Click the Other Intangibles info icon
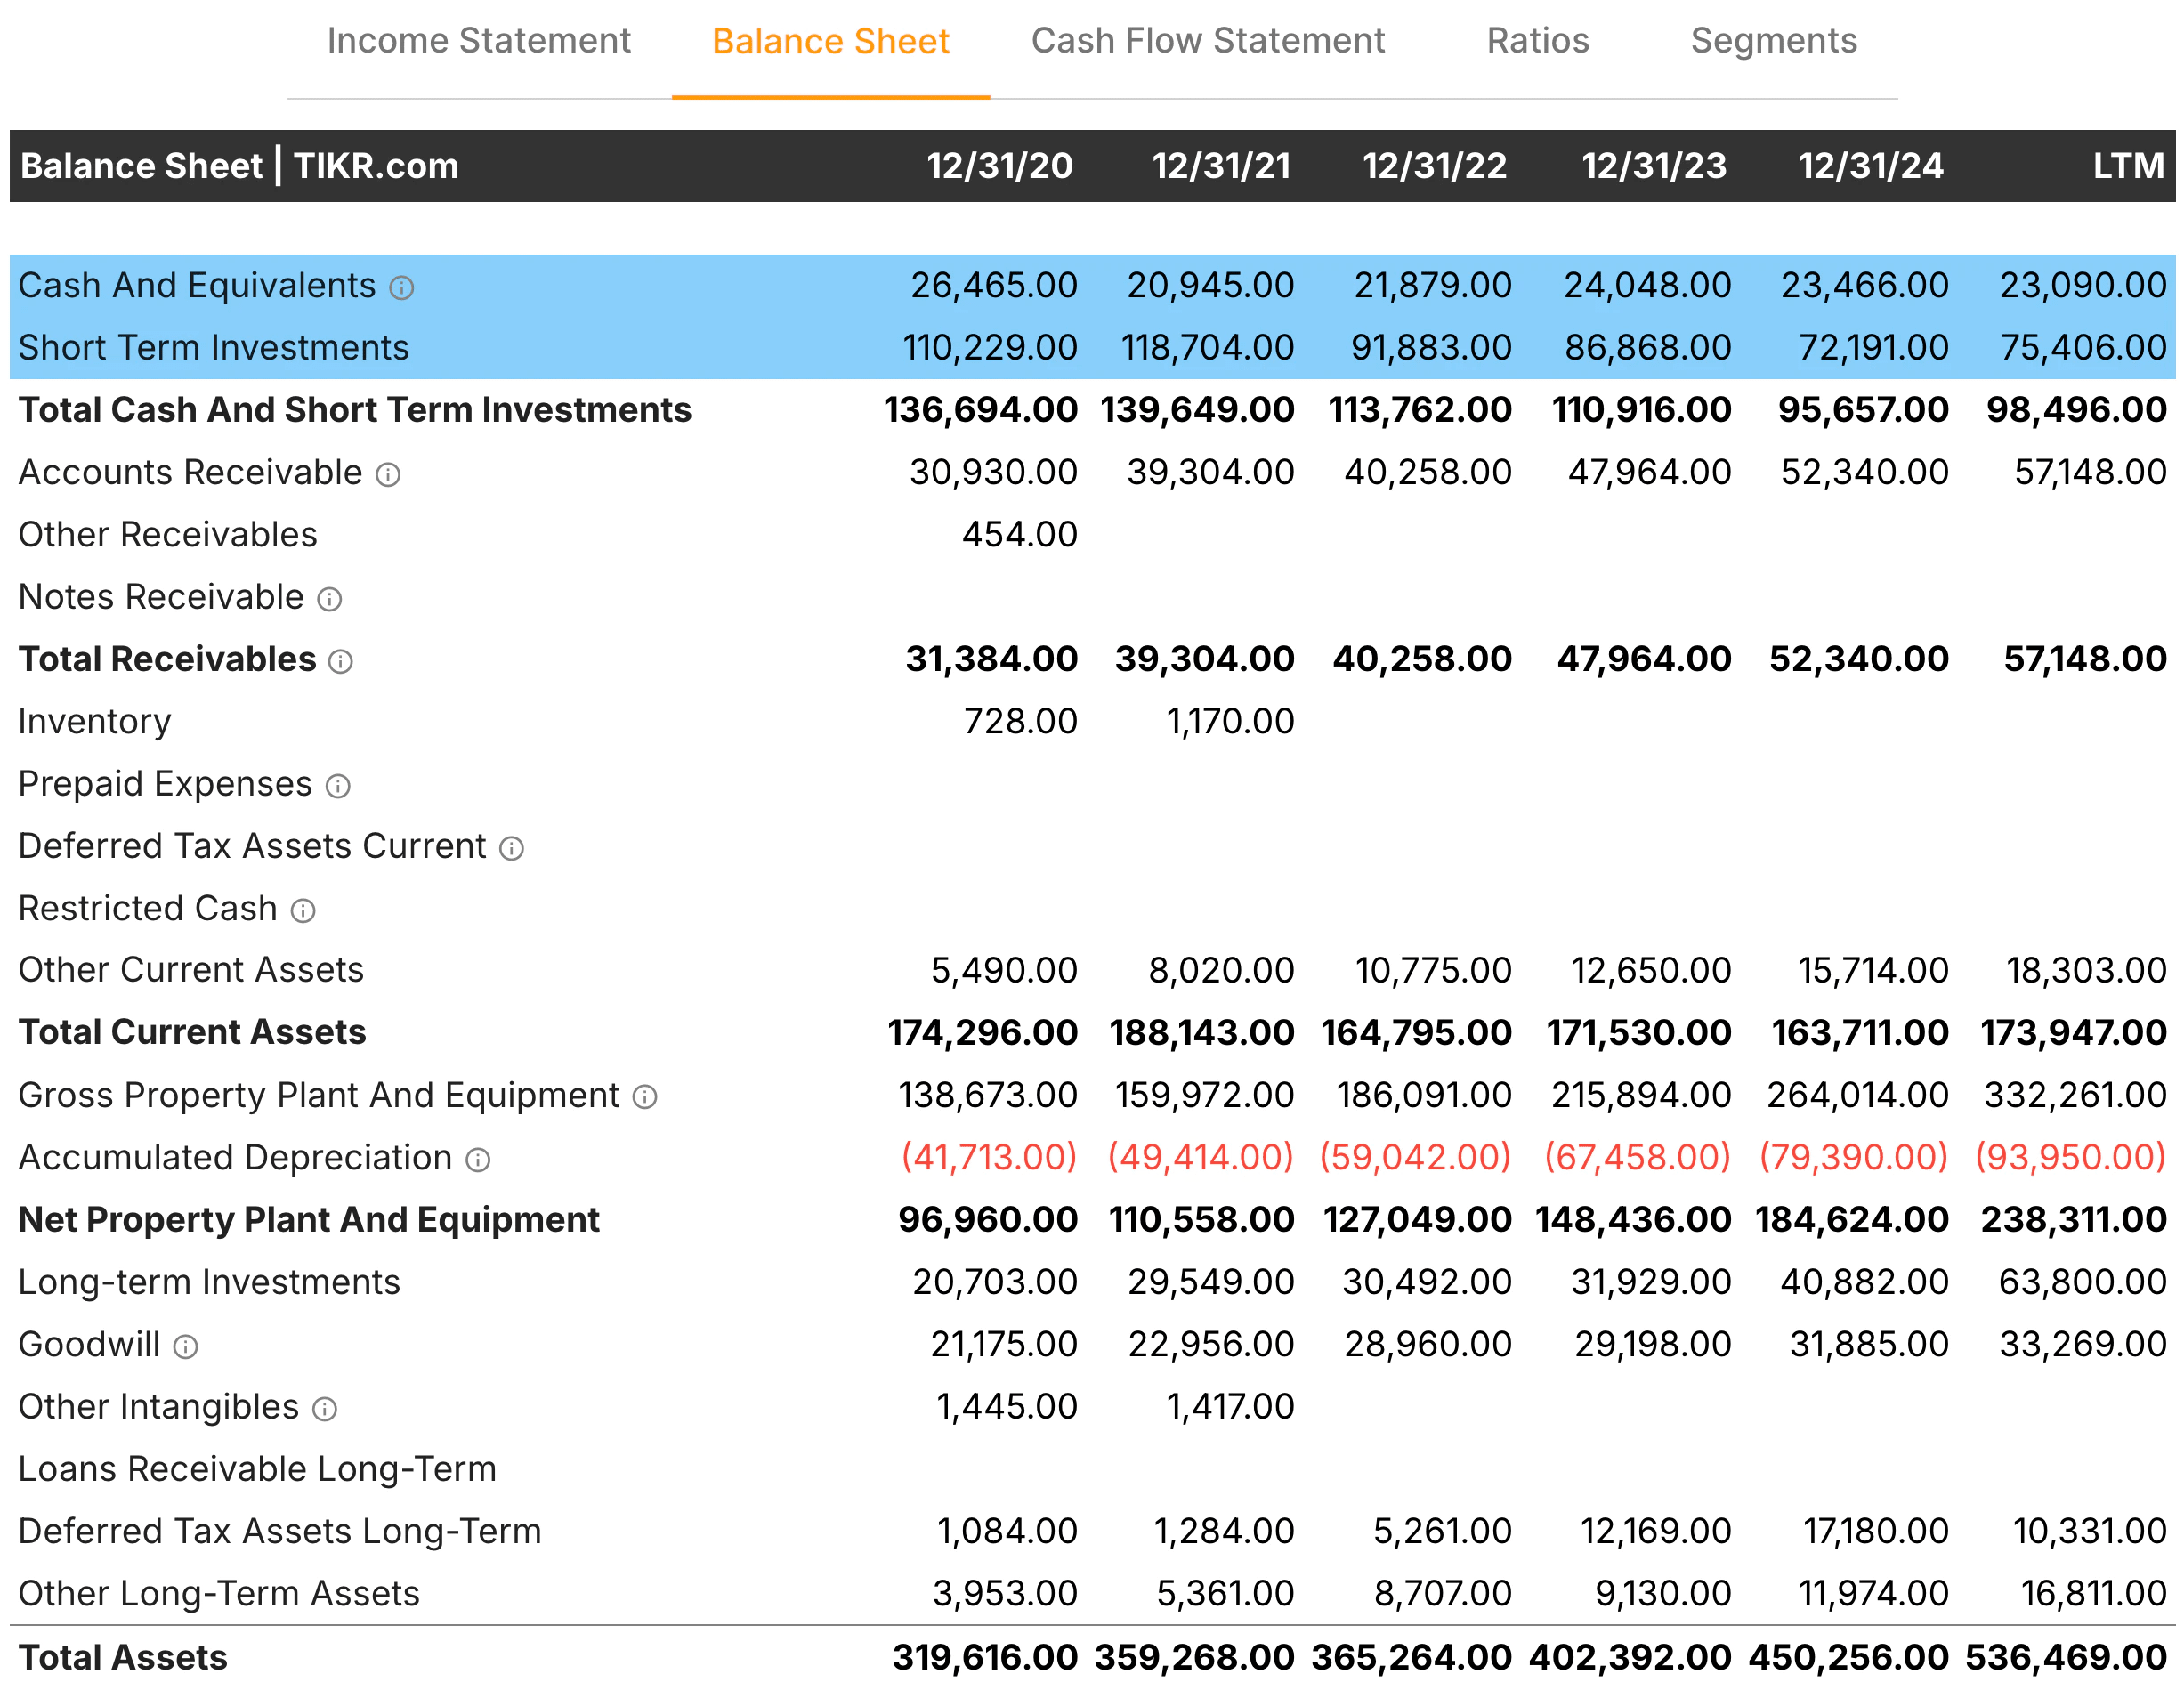This screenshot has height=1682, width=2184. click(324, 1410)
